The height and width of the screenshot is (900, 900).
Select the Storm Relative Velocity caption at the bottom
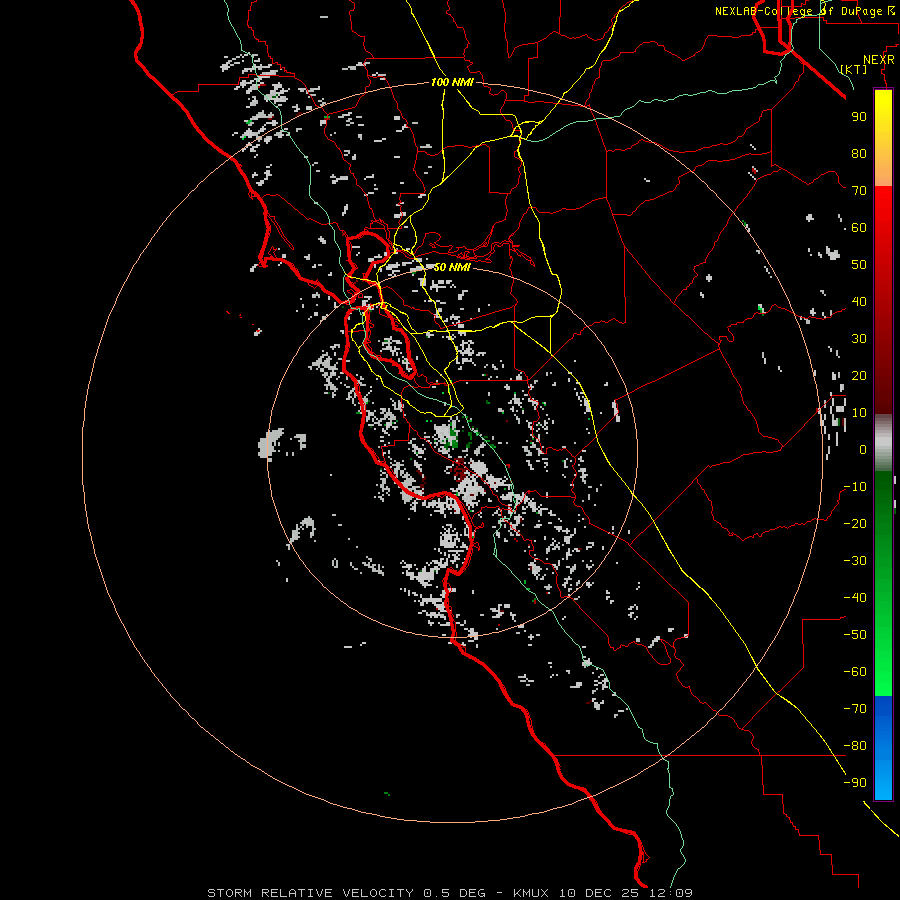pos(449,893)
